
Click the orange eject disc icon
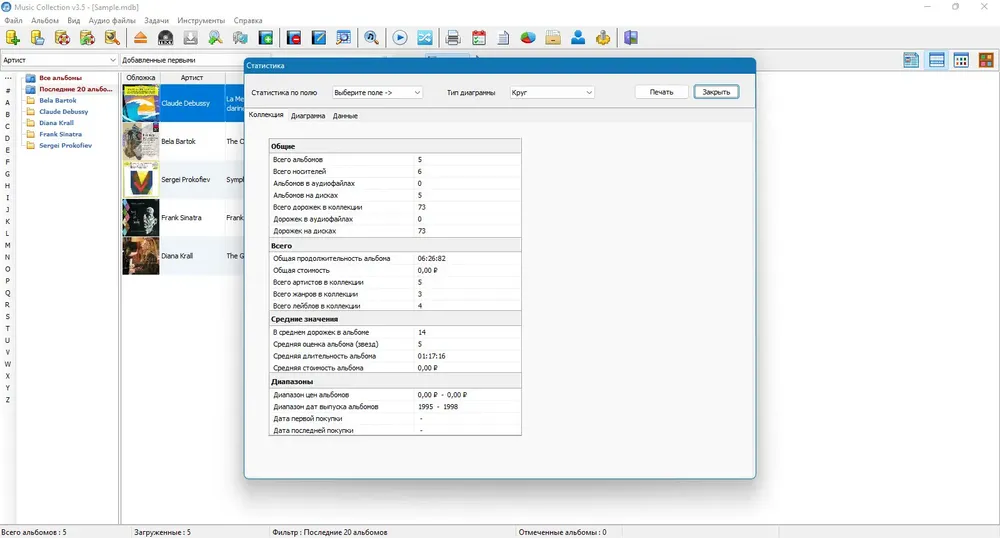140,38
